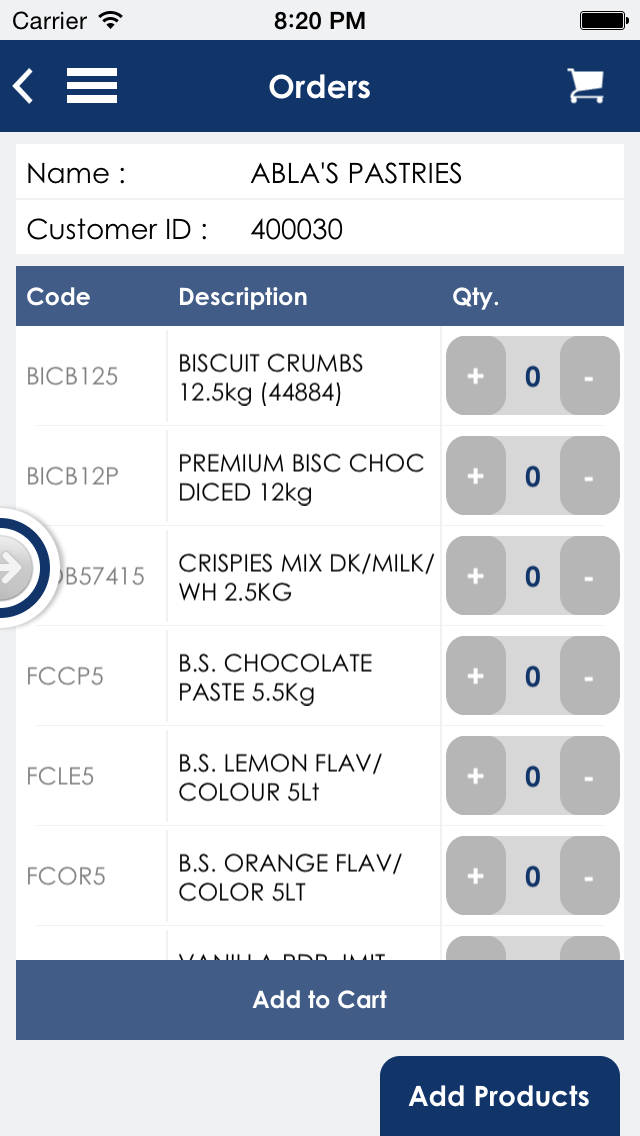Decrease quantity for PREMIUM BISC CHOC DICED
The width and height of the screenshot is (640, 1136).
coord(588,476)
